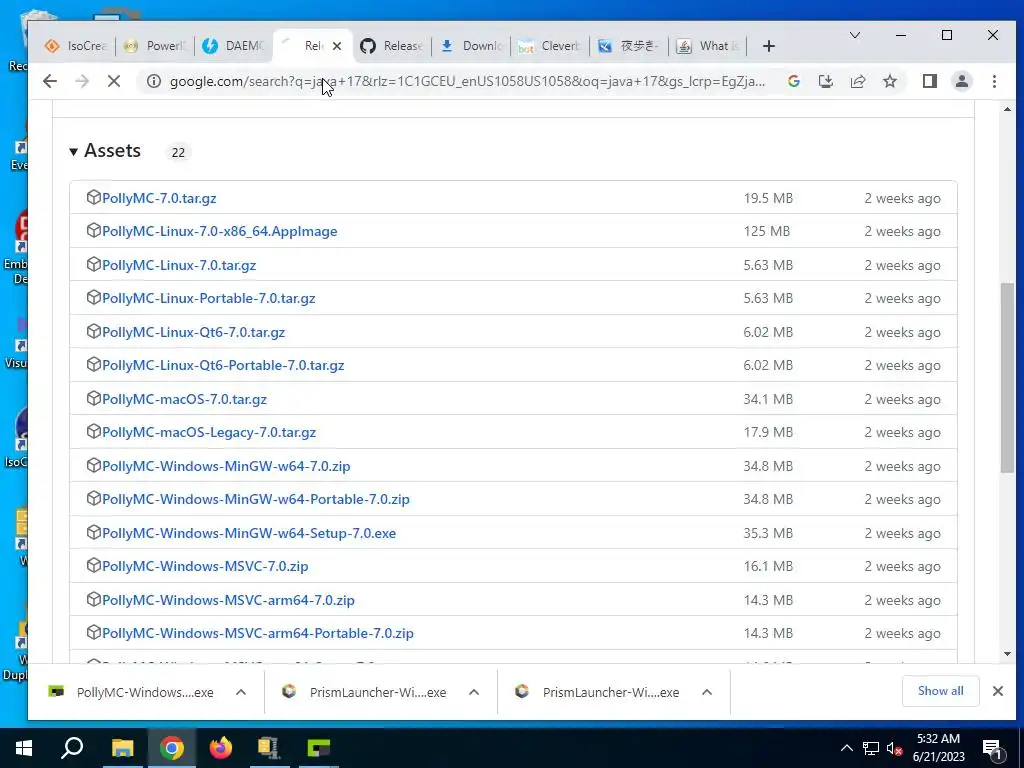Show hidden system tray icons
Viewport: 1024px width, 768px height.
click(846, 748)
